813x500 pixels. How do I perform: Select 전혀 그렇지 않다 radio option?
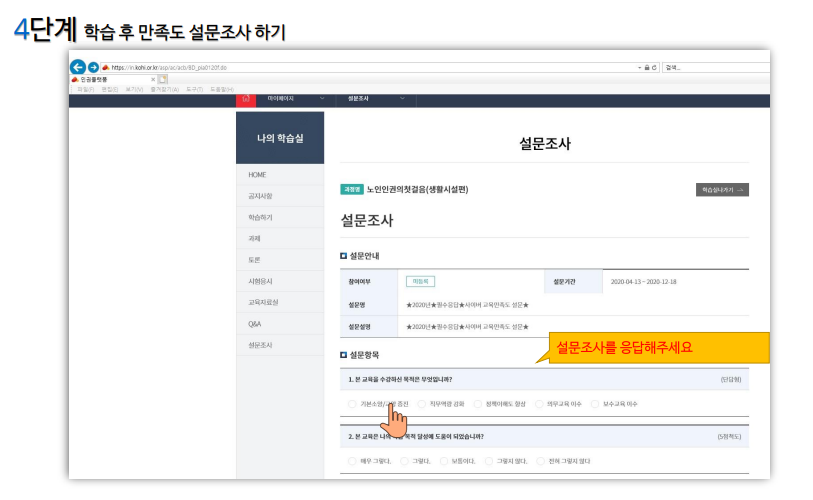540,461
